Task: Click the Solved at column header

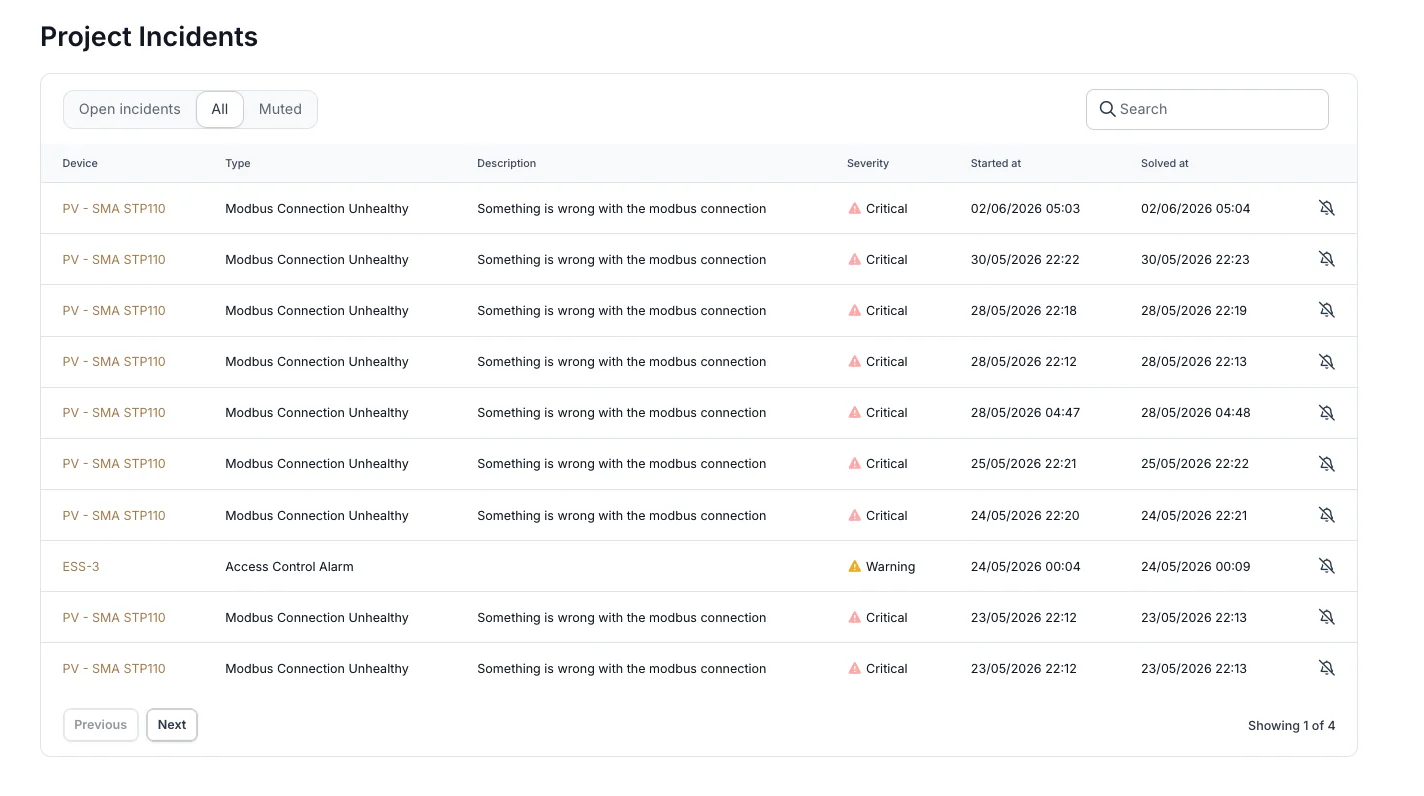Action: (1165, 163)
